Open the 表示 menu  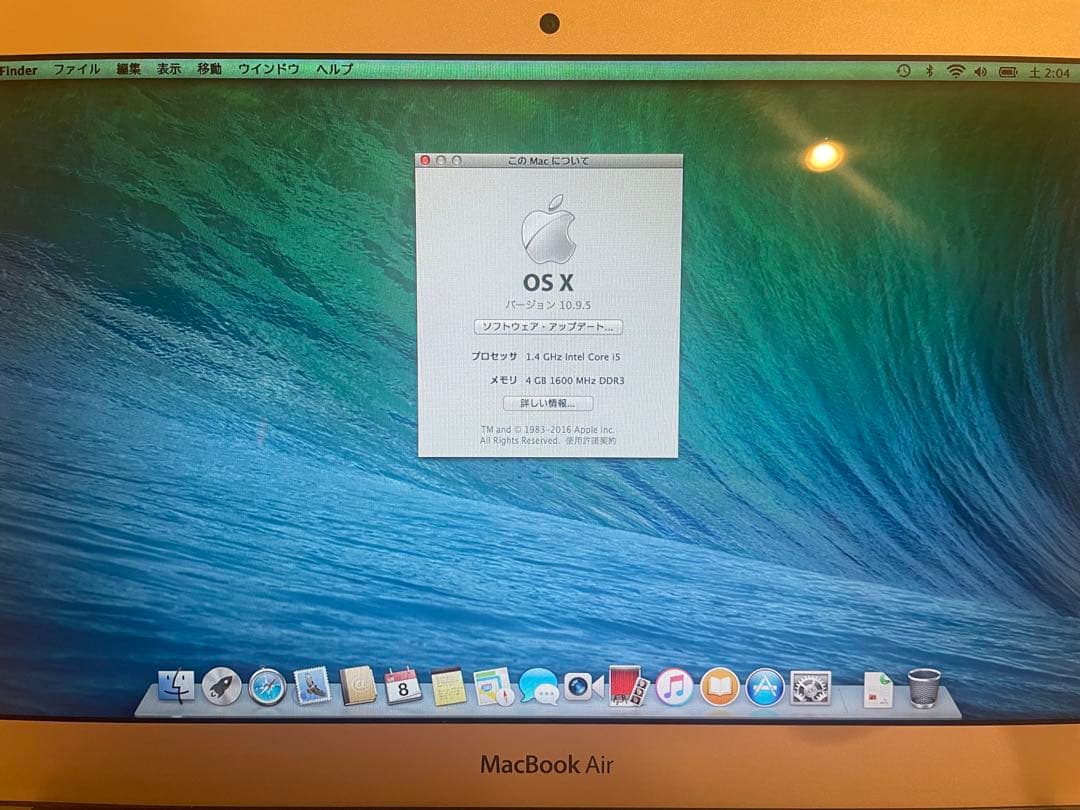(x=169, y=69)
